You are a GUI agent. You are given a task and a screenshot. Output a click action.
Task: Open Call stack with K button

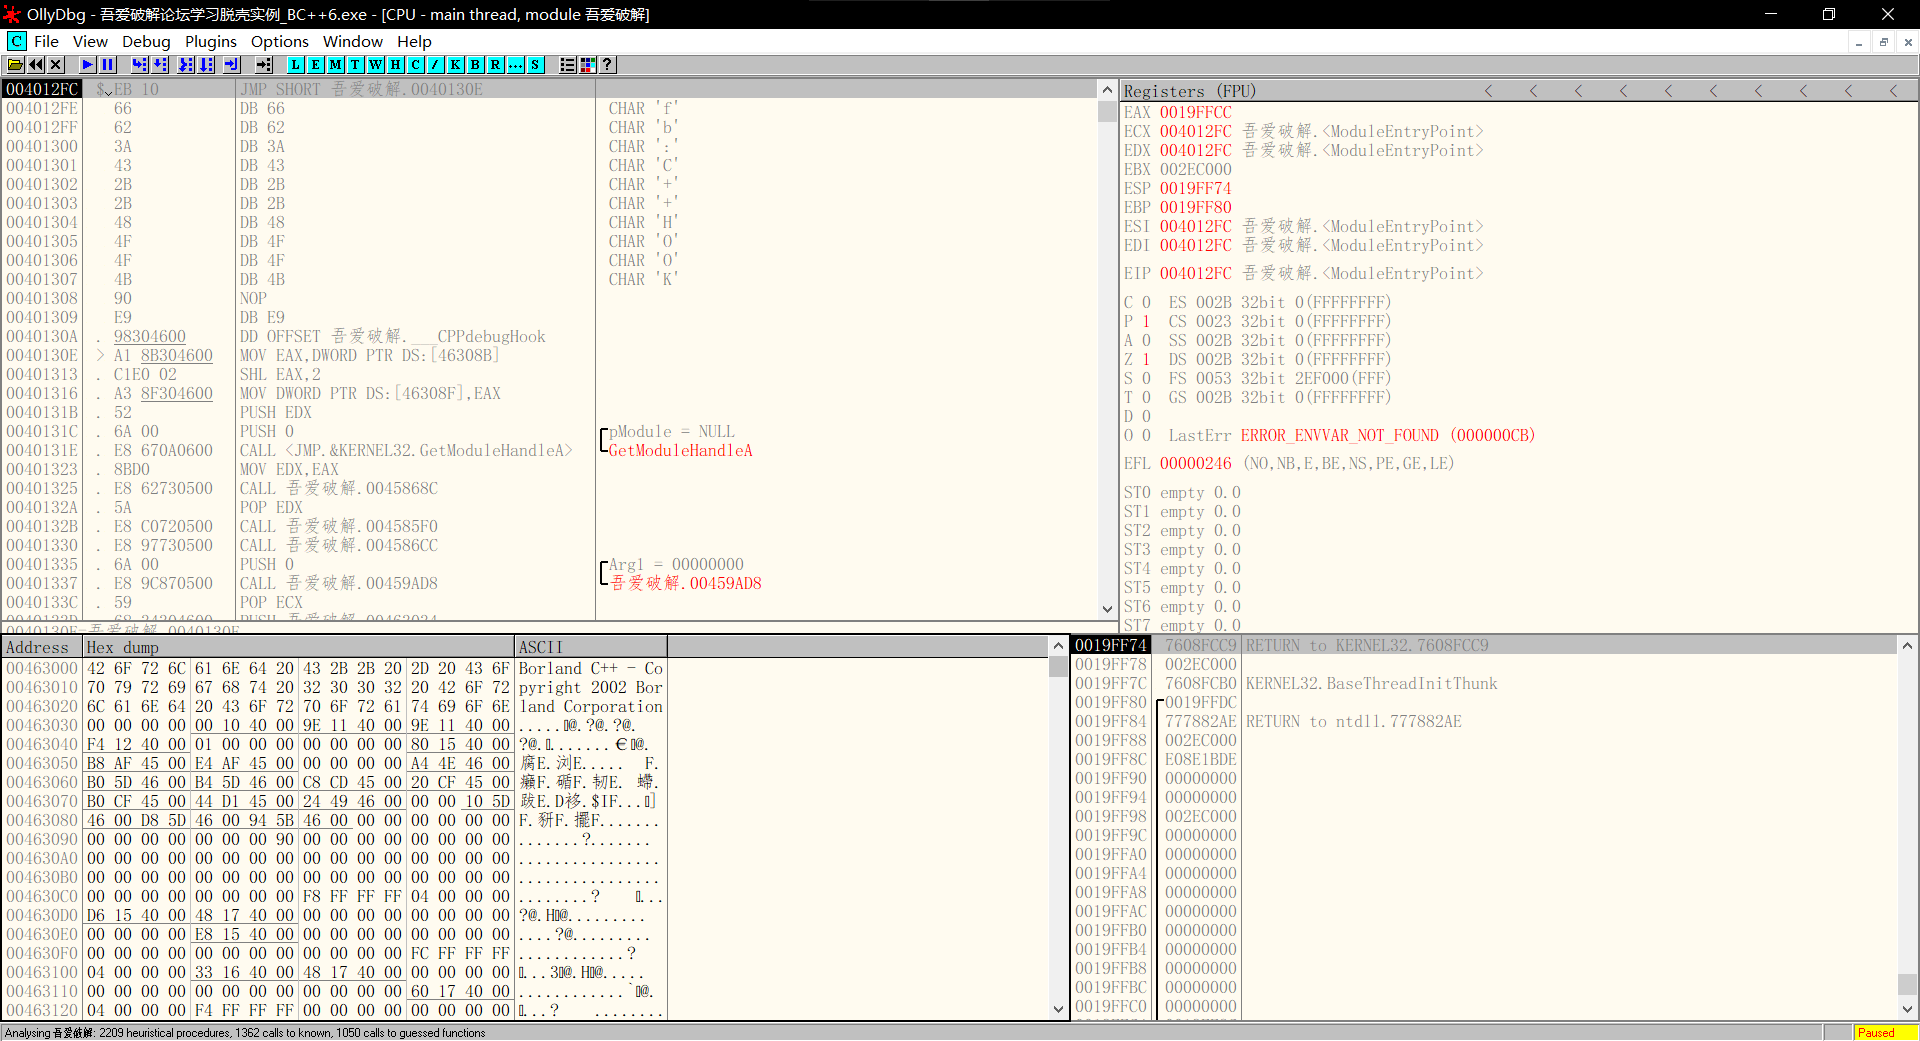point(456,65)
